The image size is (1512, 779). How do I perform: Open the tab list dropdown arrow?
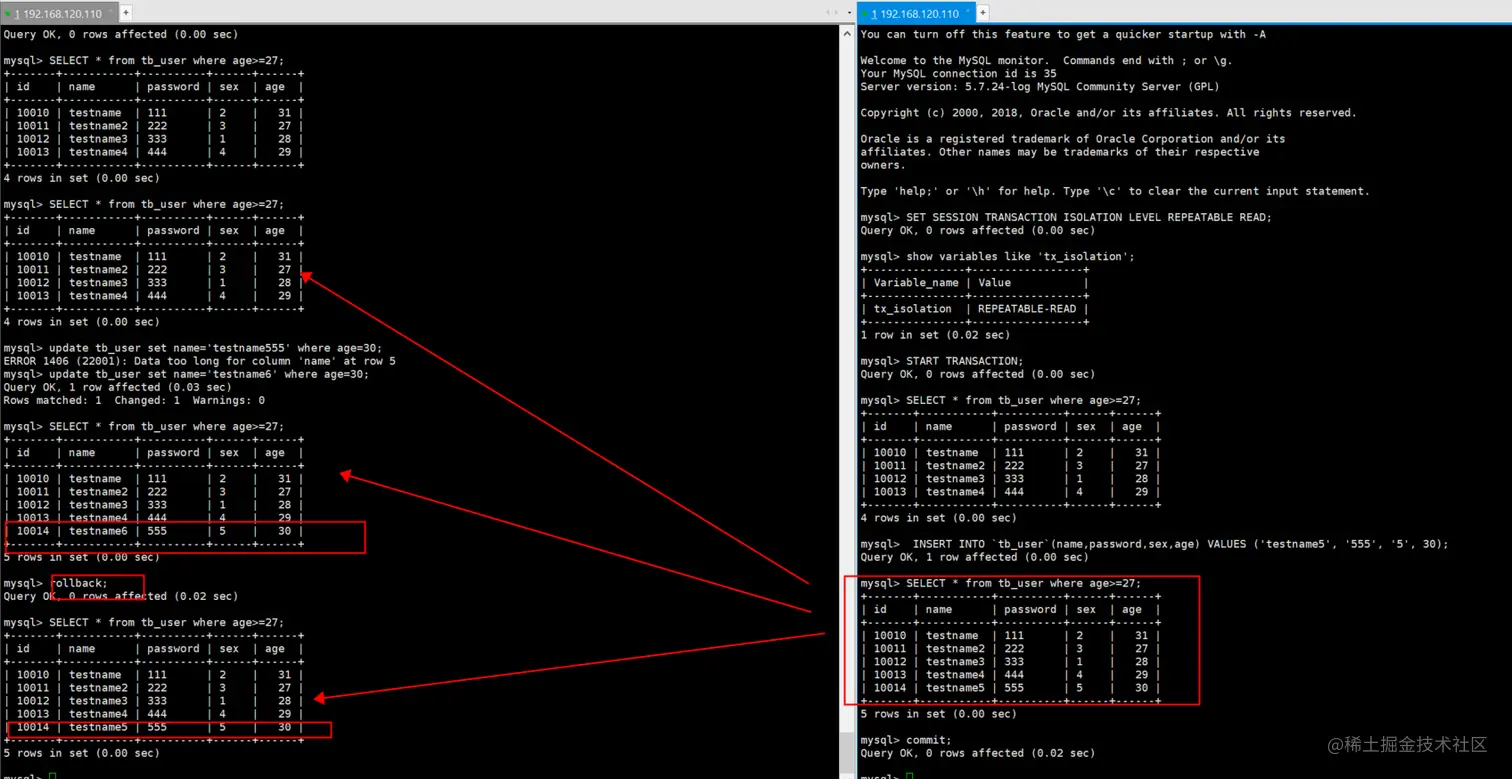pos(849,12)
